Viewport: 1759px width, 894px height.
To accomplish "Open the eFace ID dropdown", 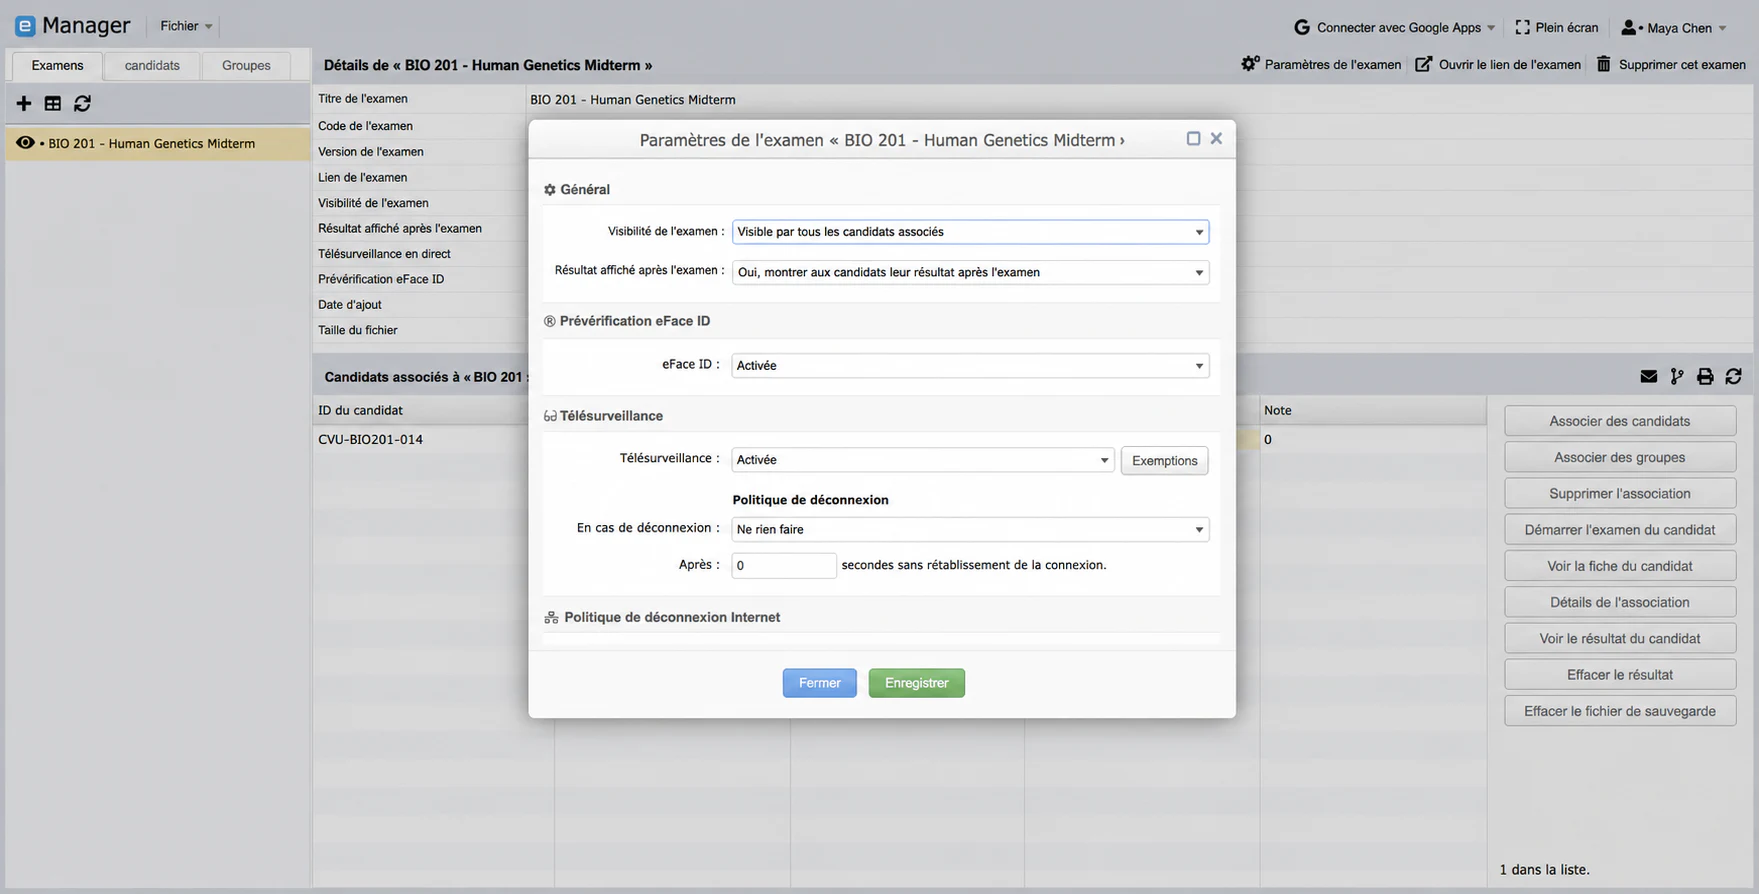I will click(x=970, y=366).
